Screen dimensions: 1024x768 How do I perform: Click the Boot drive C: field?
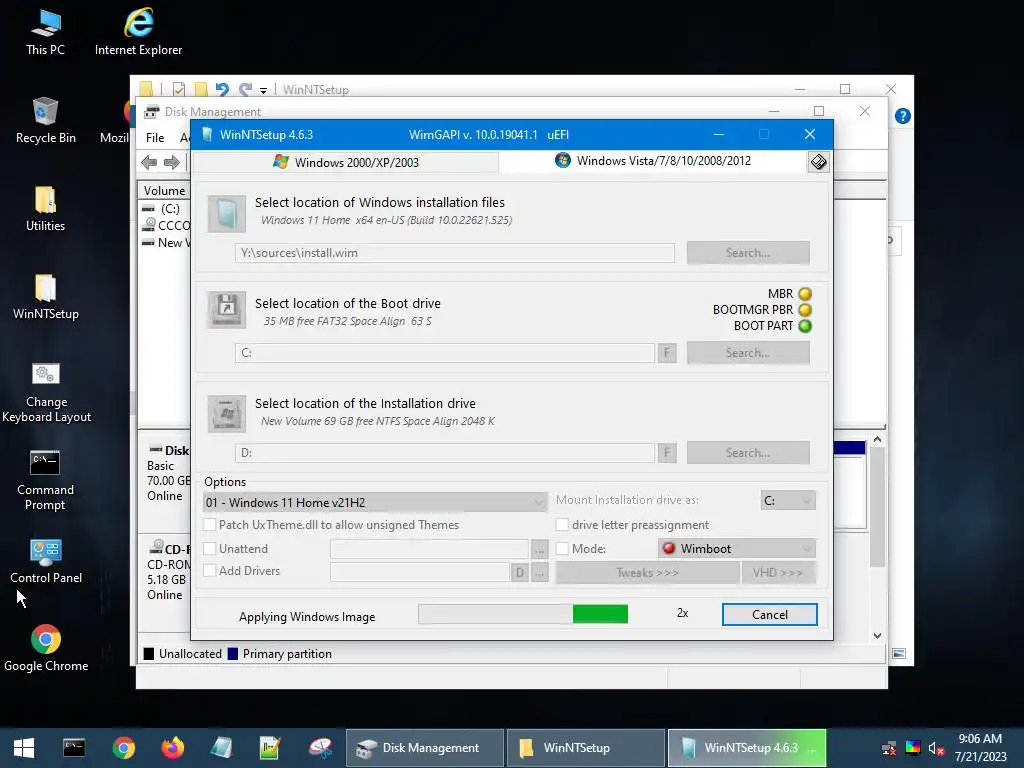(x=445, y=353)
